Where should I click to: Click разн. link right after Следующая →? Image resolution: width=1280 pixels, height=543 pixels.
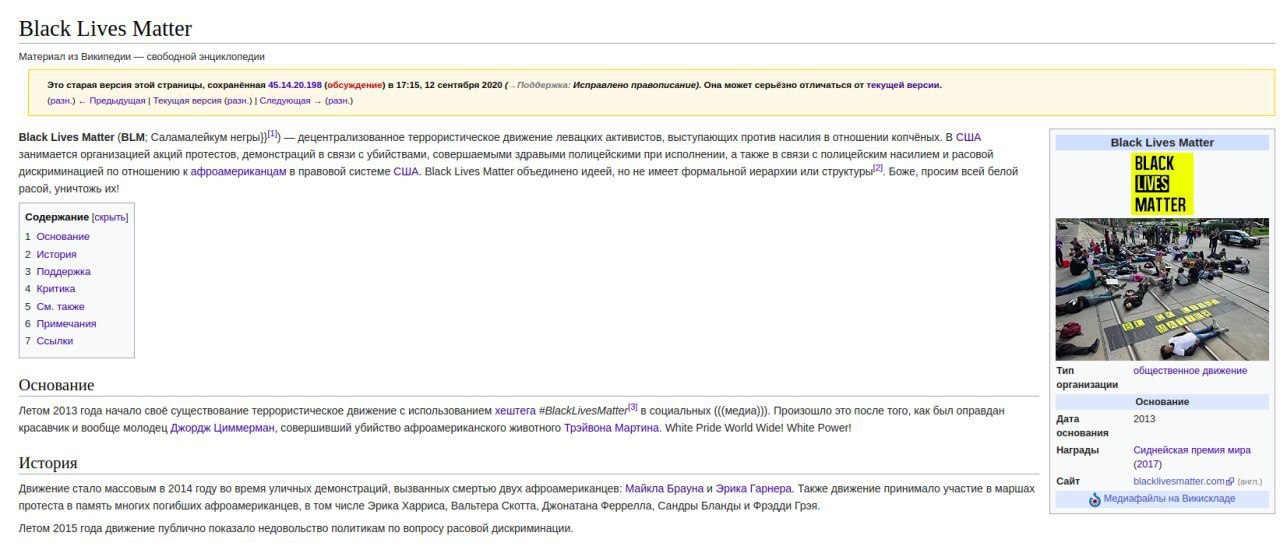click(338, 101)
